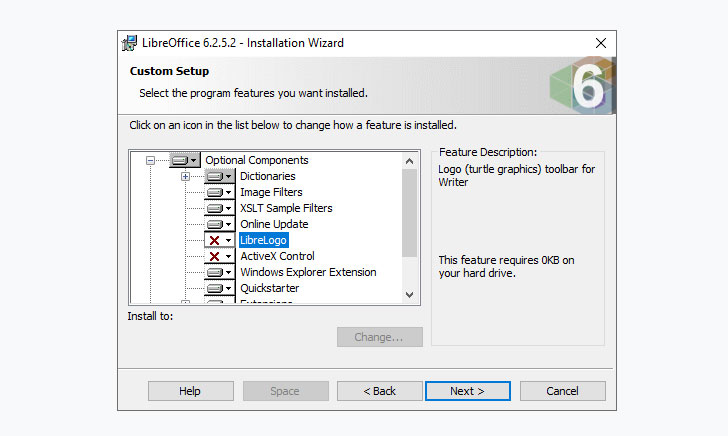The image size is (728, 436).
Task: Click the installer icon in title bar
Action: (x=129, y=43)
